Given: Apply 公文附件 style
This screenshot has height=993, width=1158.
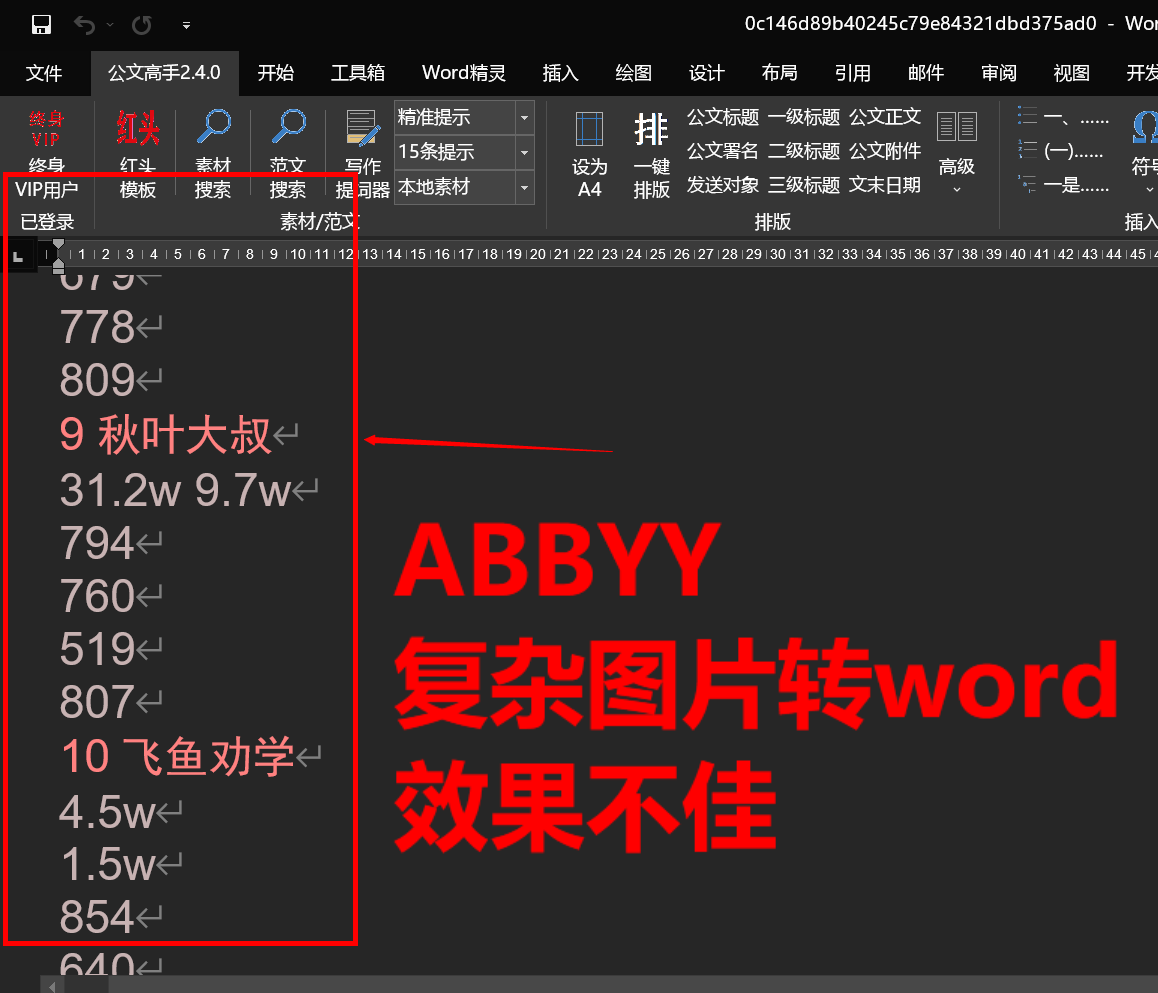Looking at the screenshot, I should coord(885,151).
